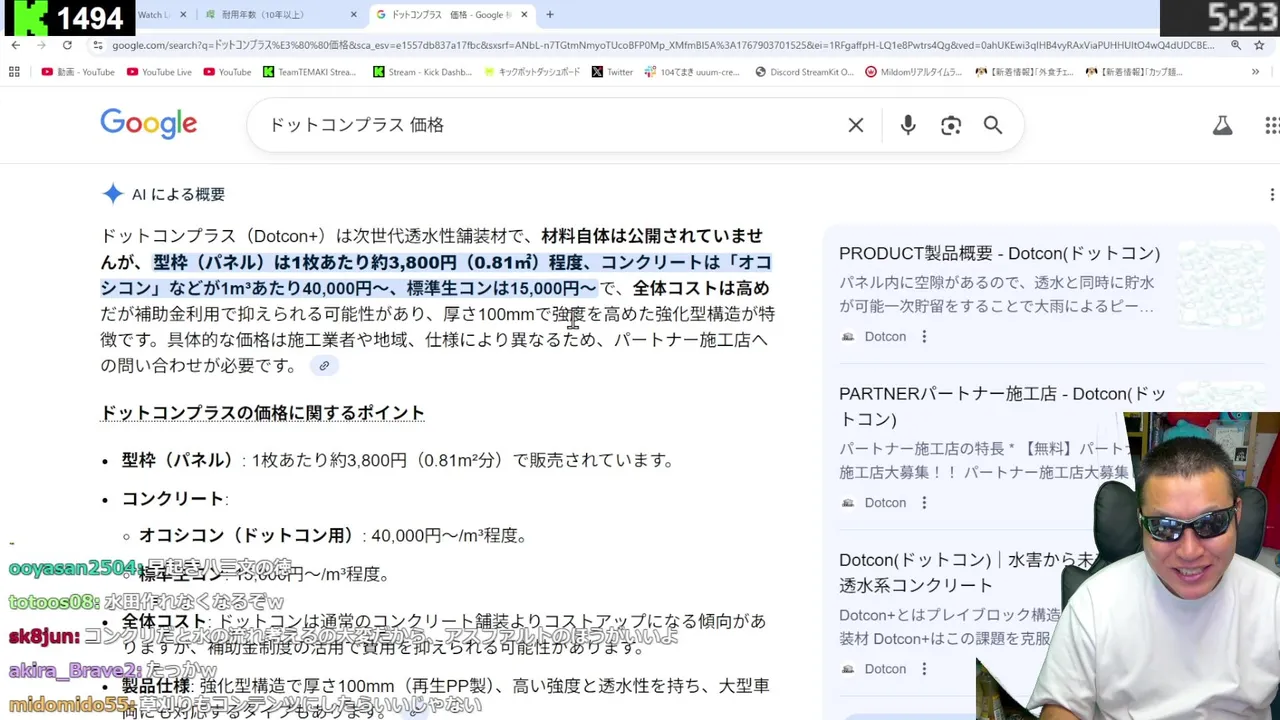Image resolution: width=1280 pixels, height=720 pixels.
Task: Click ドットコンプラスの価格に関するポイント heading
Action: coord(263,413)
